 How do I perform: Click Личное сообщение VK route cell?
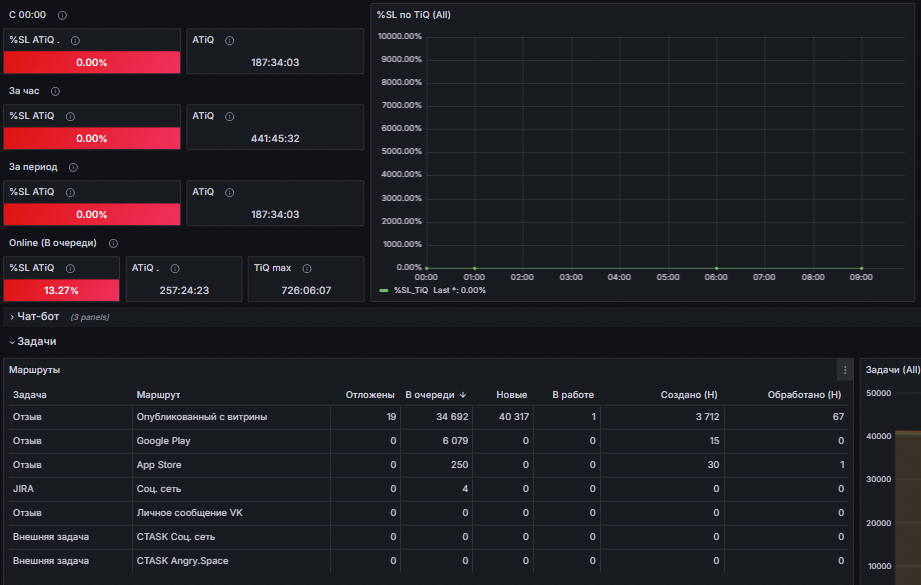coord(231,513)
